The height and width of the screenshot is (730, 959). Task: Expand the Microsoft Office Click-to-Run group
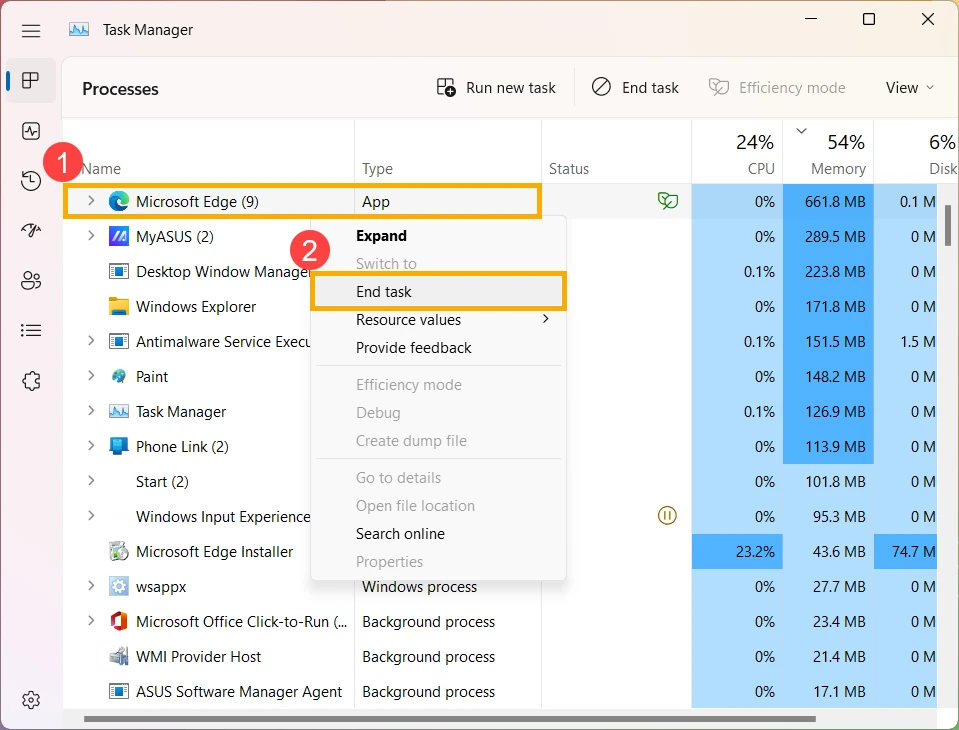(91, 621)
